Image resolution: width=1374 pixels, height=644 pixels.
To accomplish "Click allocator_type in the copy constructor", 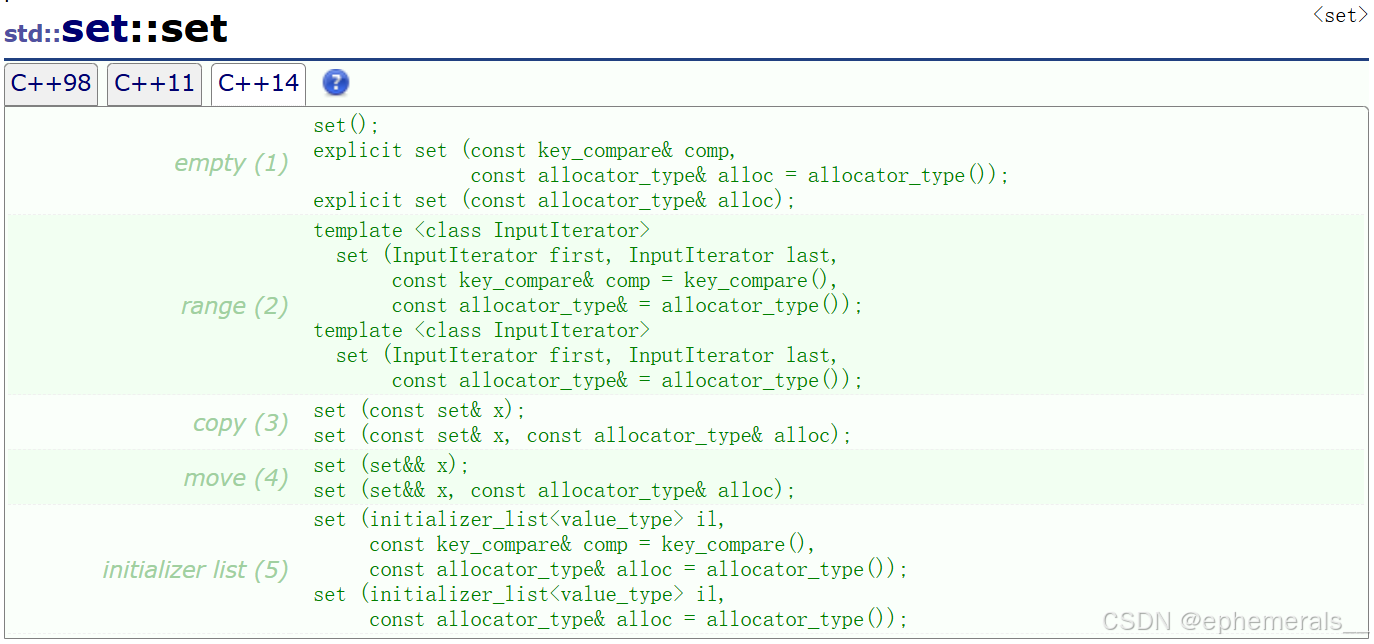I will pos(676,435).
